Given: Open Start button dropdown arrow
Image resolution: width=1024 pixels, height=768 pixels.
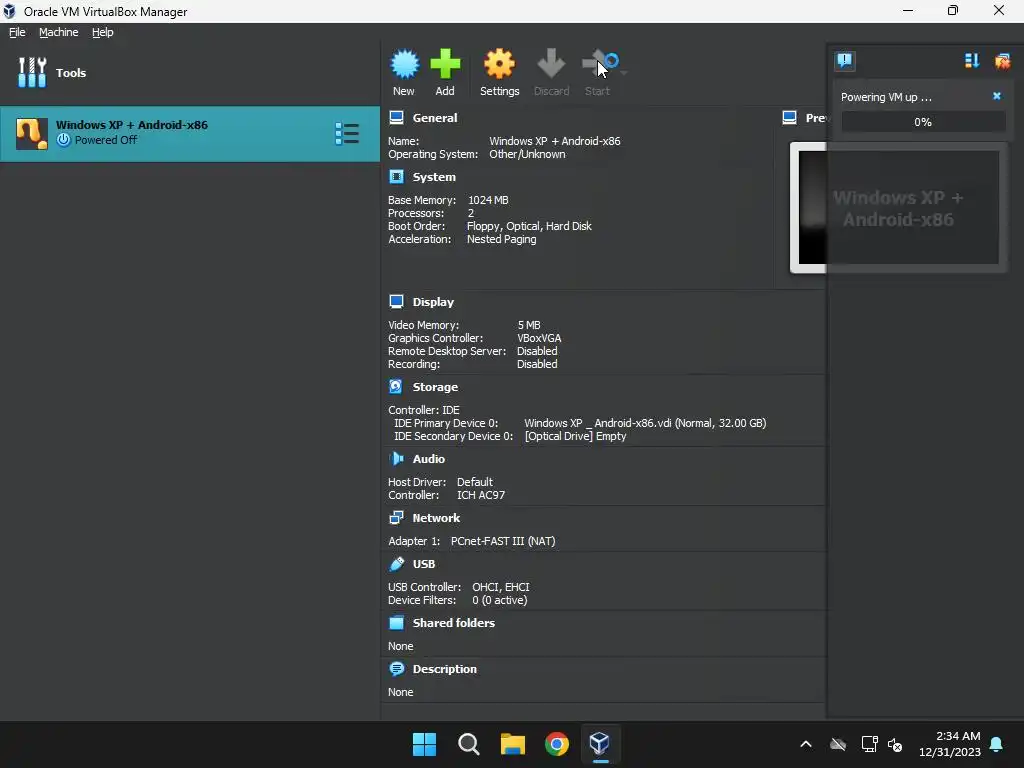Looking at the screenshot, I should coord(624,72).
